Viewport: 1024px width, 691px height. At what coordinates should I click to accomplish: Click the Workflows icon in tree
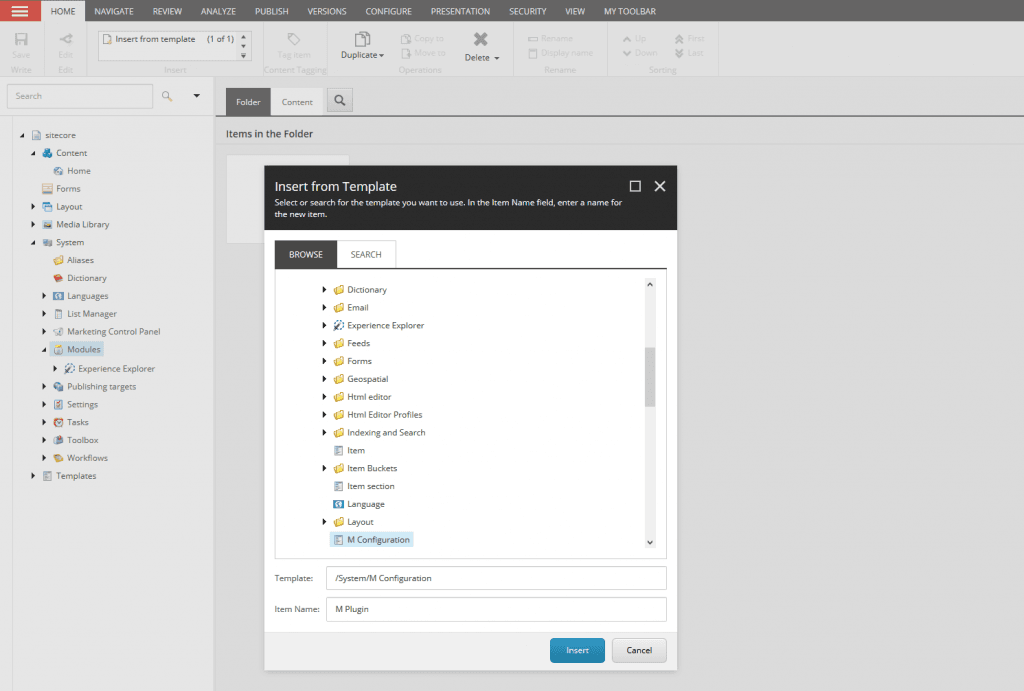58,458
